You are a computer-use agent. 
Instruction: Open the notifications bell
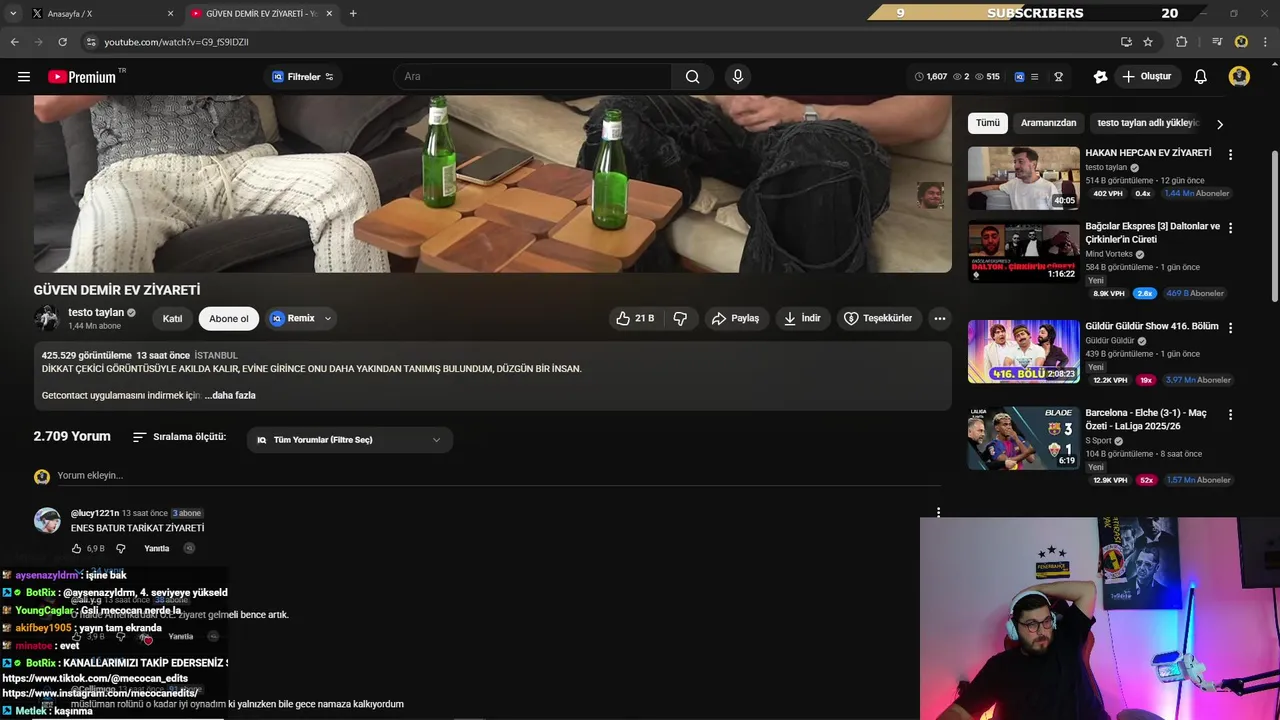[1201, 77]
